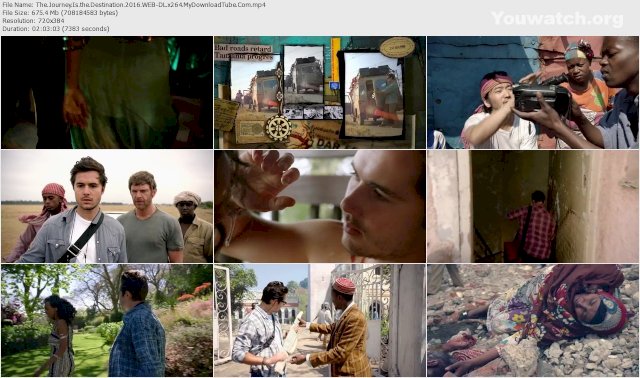Open thumbnail of men exchanging paper at gate
640x378 pixels.
tap(320, 320)
